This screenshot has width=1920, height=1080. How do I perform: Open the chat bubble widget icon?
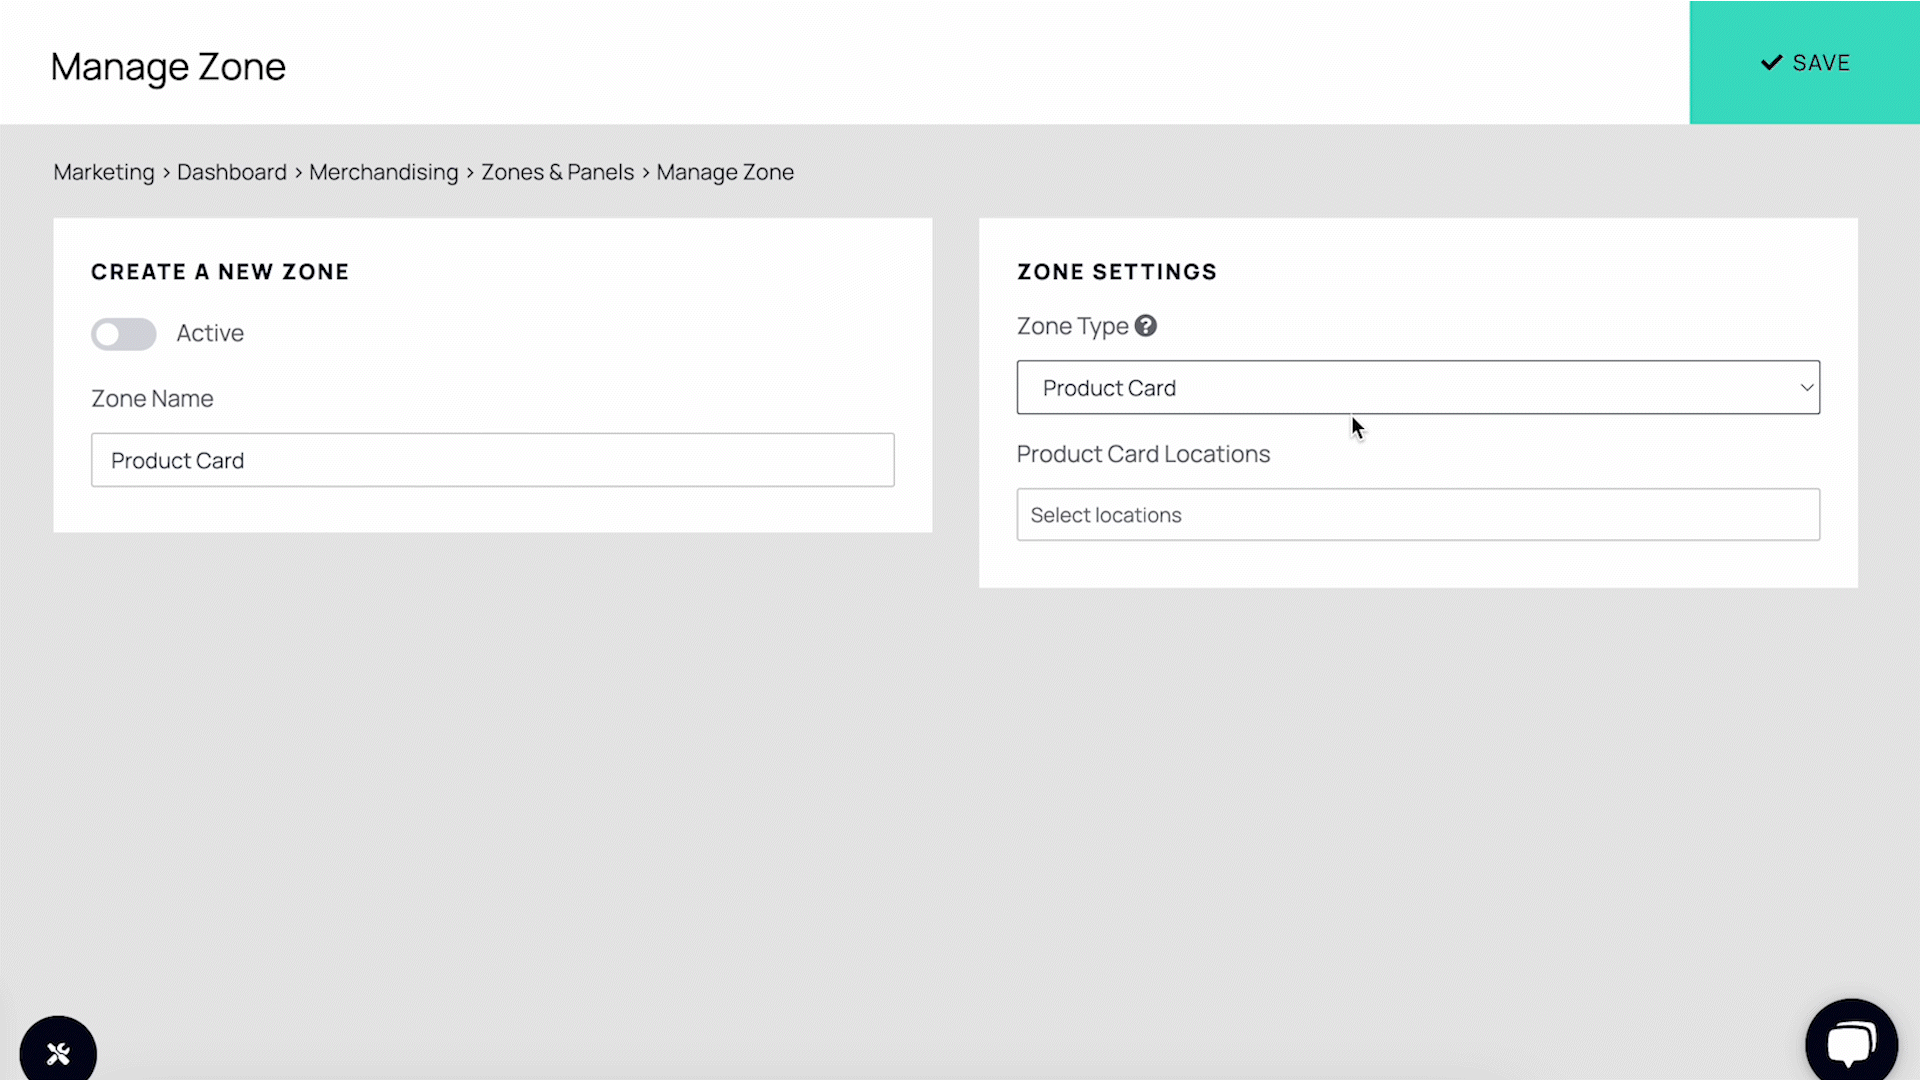[1851, 1044]
